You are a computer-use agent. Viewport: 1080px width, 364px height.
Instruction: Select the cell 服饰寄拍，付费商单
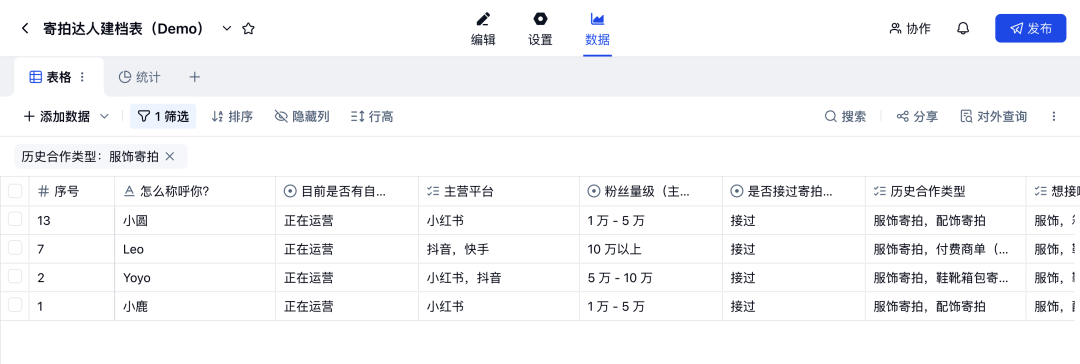tap(946, 249)
